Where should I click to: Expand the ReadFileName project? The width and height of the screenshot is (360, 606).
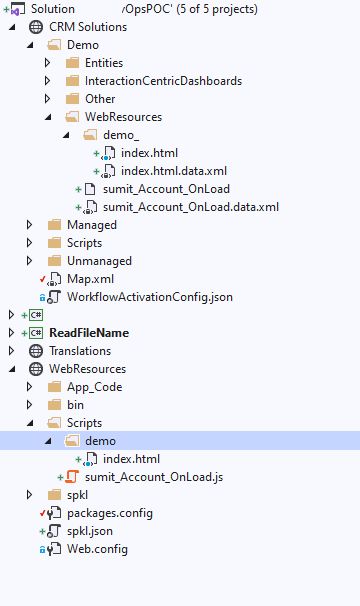tap(12, 333)
